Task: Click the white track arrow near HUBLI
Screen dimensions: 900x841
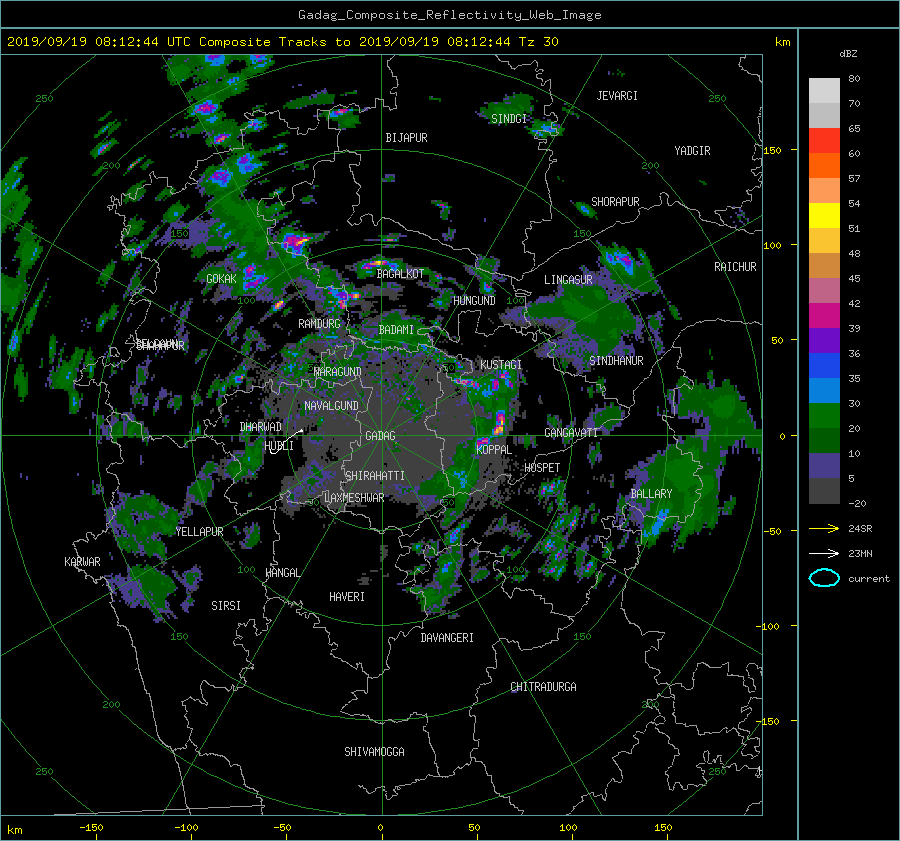Action: [286, 441]
